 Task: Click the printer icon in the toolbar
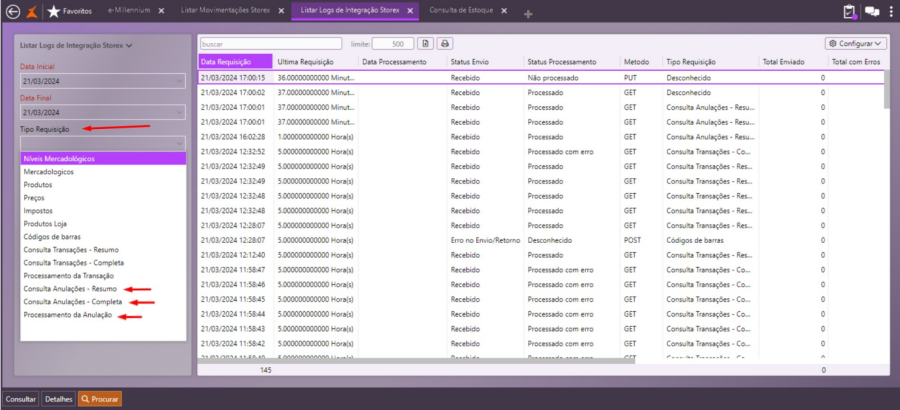(x=445, y=44)
